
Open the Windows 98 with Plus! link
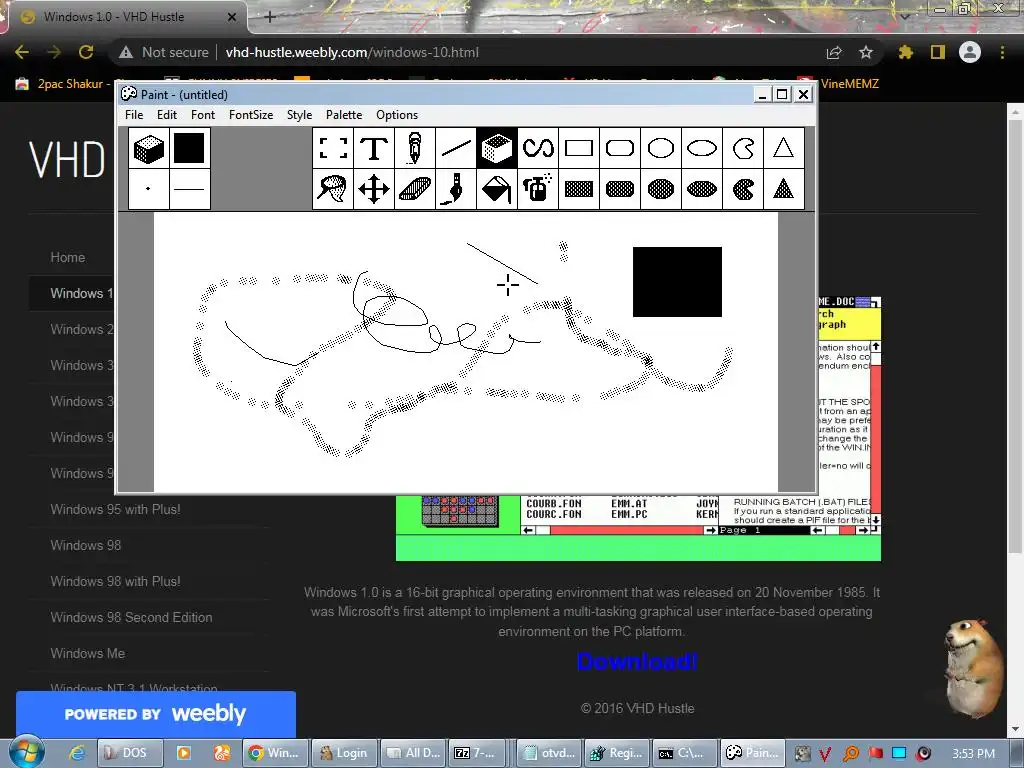[115, 581]
